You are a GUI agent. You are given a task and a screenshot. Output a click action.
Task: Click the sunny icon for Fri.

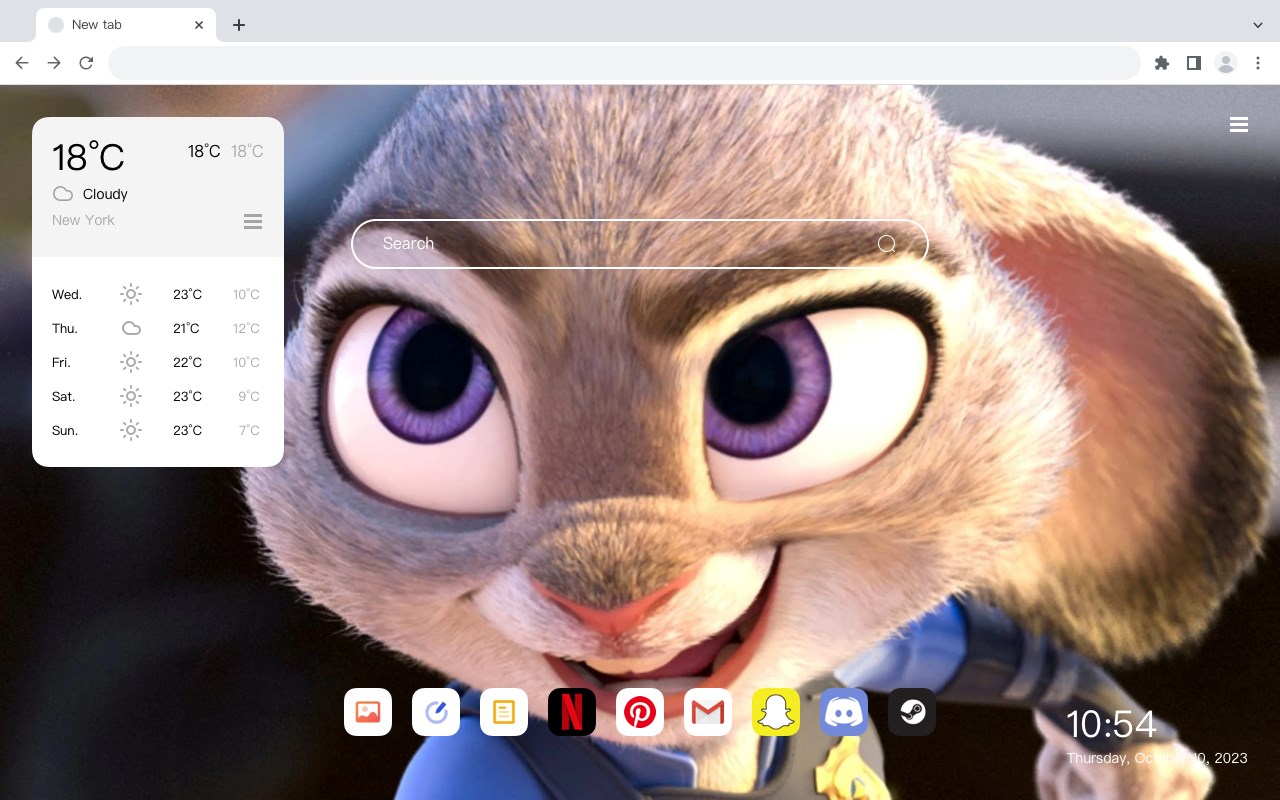click(131, 362)
